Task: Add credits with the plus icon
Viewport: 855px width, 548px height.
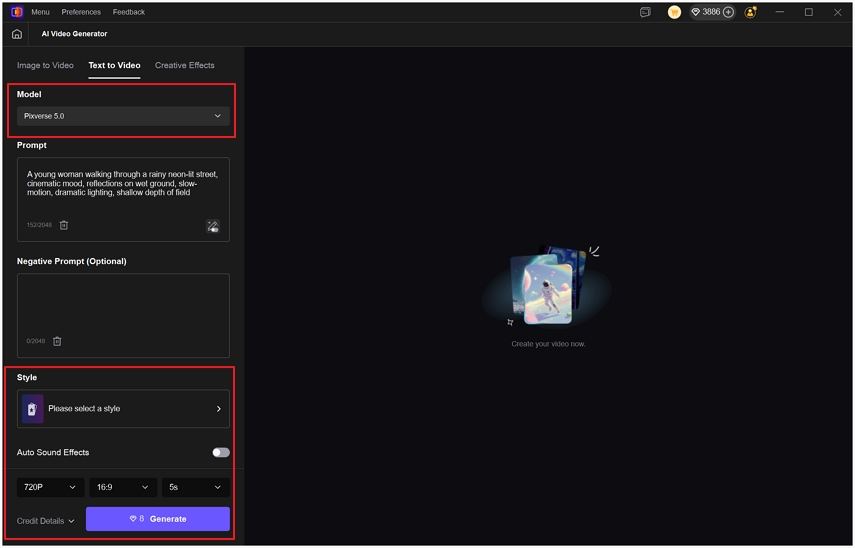Action: 728,12
